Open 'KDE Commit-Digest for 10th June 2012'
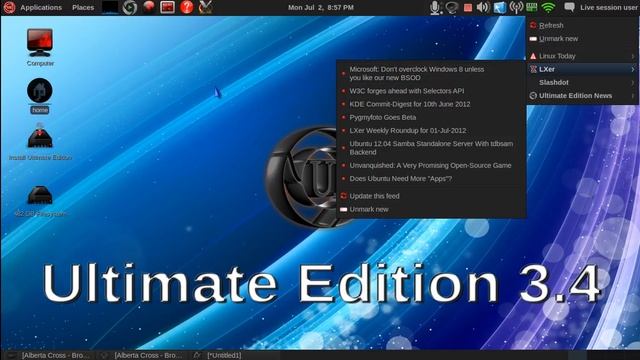The image size is (640, 360). tap(431, 104)
